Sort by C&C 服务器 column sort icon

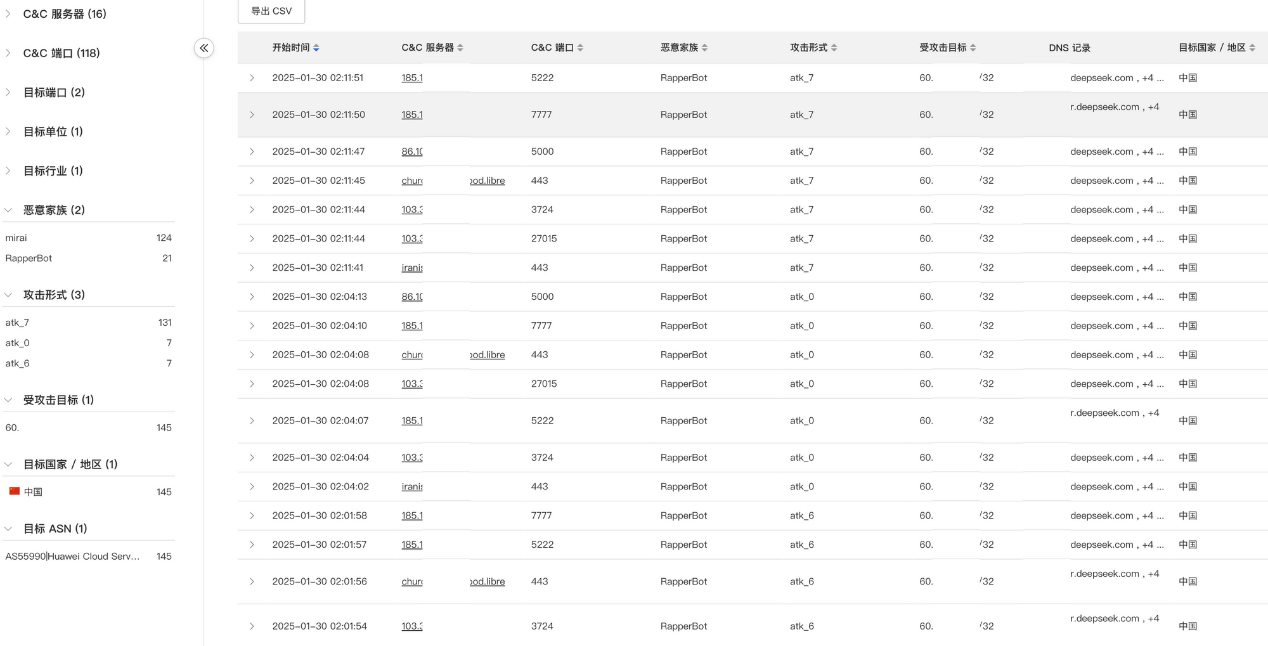coord(460,48)
